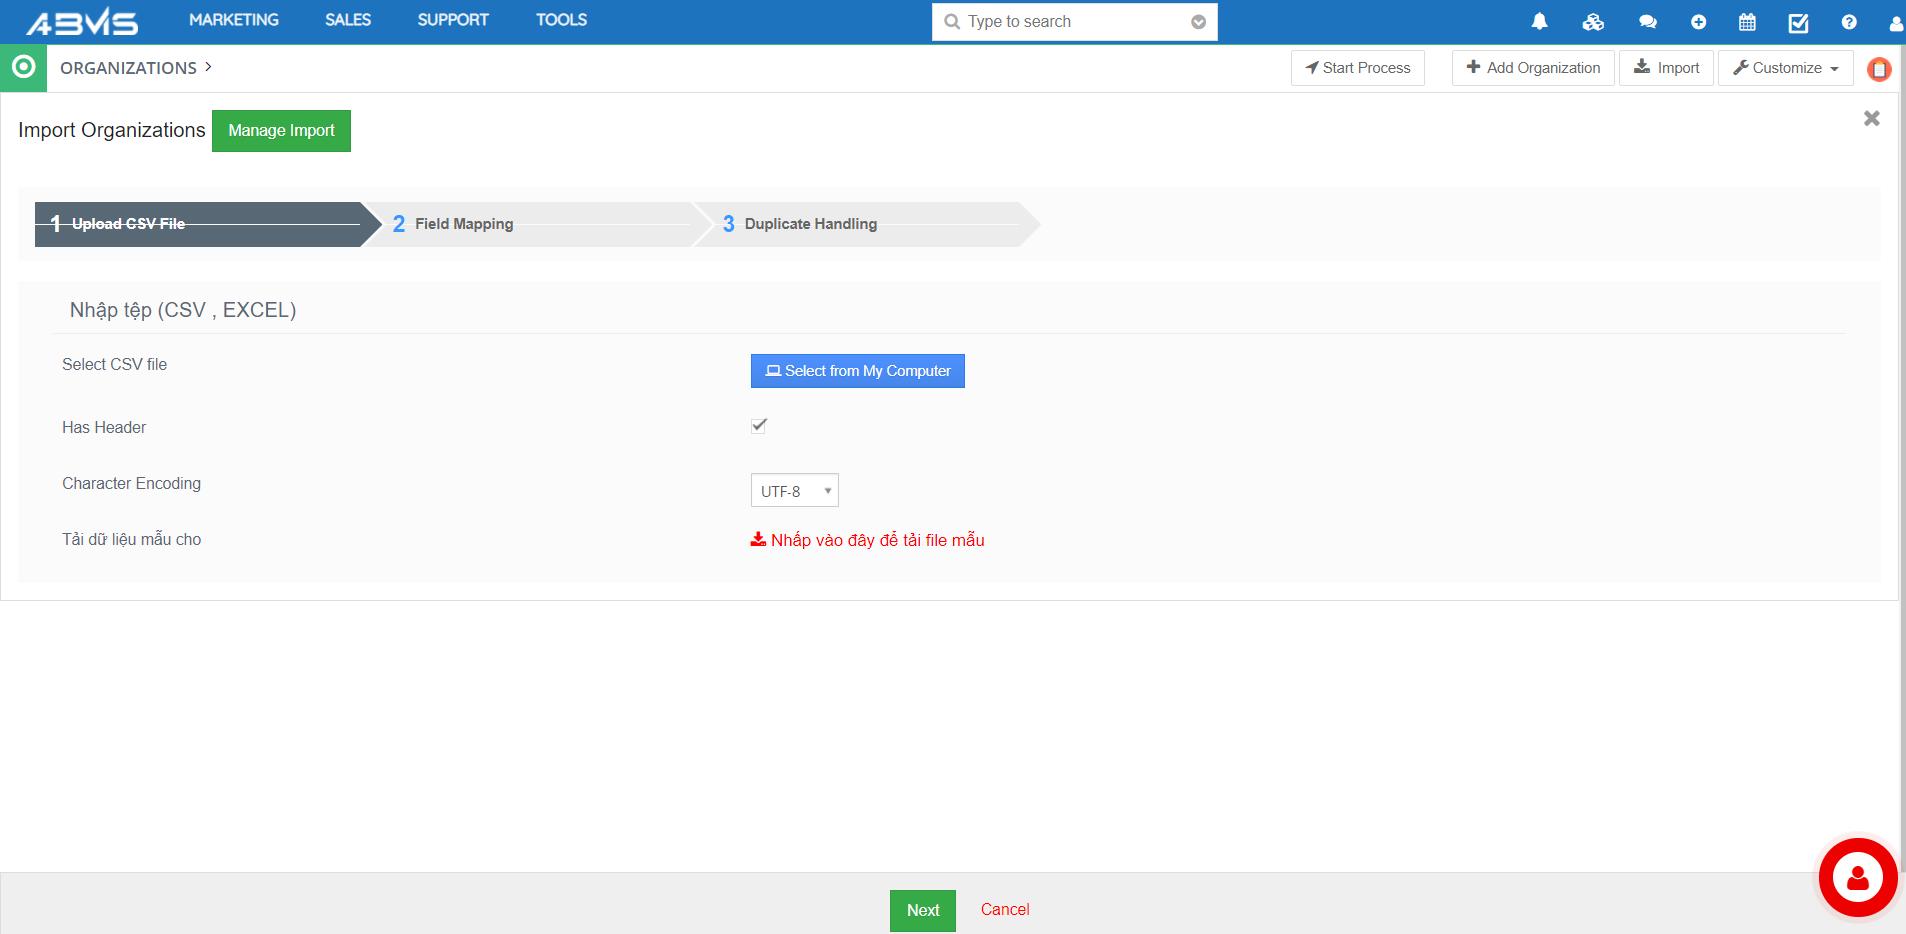Image resolution: width=1906 pixels, height=934 pixels.
Task: Click the help question mark icon
Action: (1849, 21)
